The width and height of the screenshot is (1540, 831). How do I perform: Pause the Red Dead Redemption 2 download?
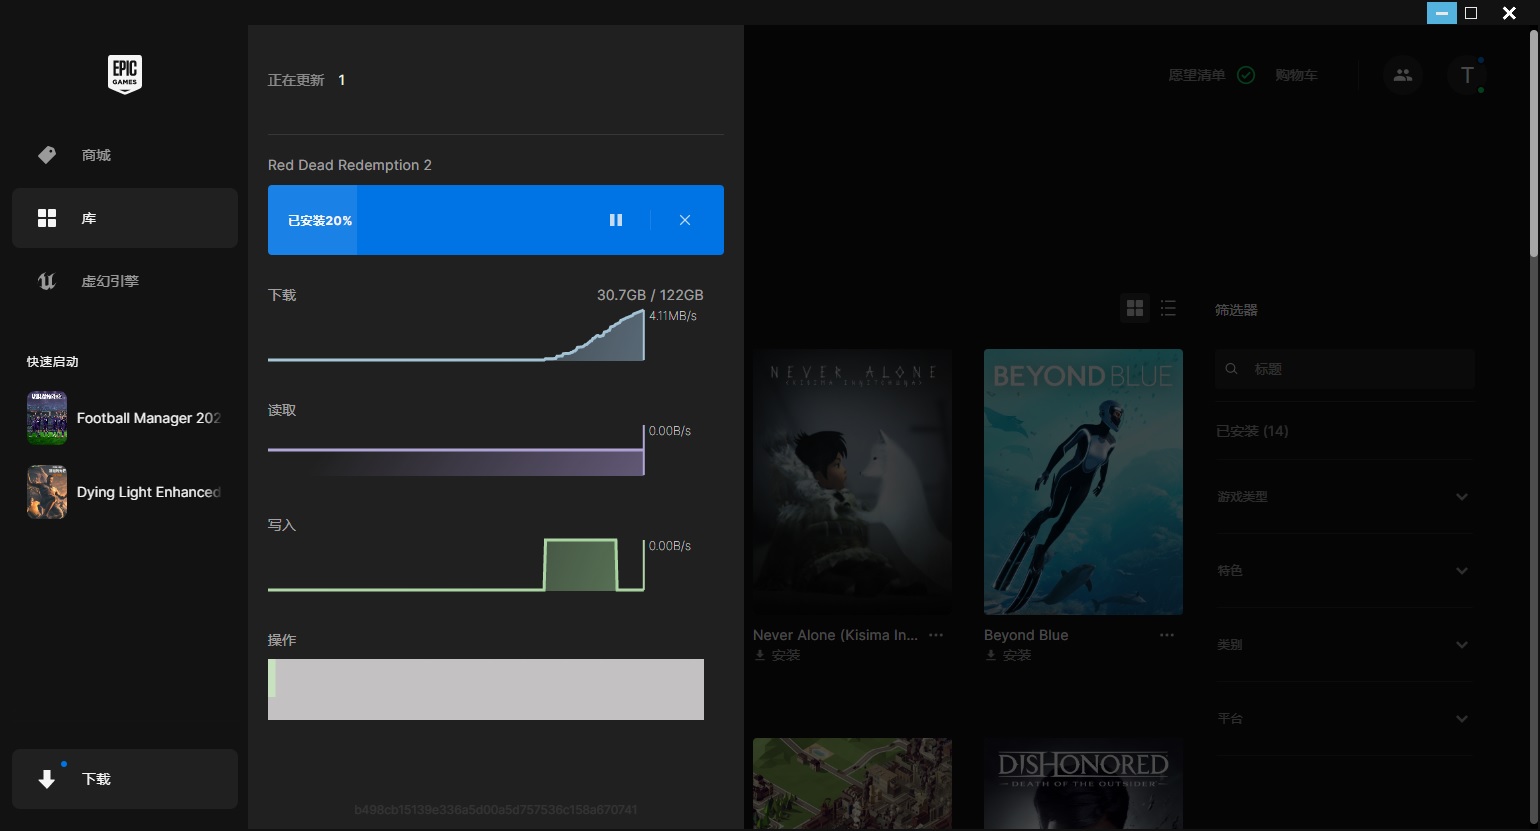pyautogui.click(x=616, y=220)
